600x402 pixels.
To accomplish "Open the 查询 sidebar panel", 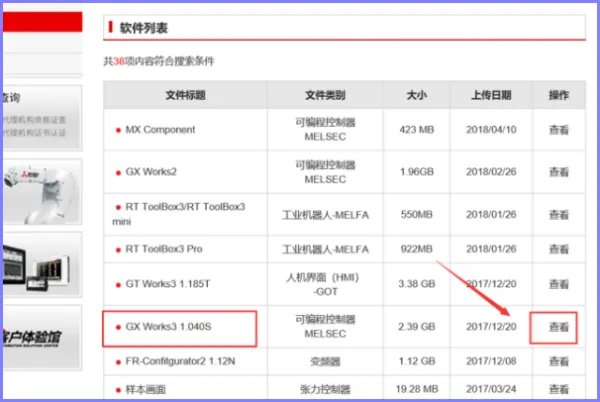I will tap(41, 117).
